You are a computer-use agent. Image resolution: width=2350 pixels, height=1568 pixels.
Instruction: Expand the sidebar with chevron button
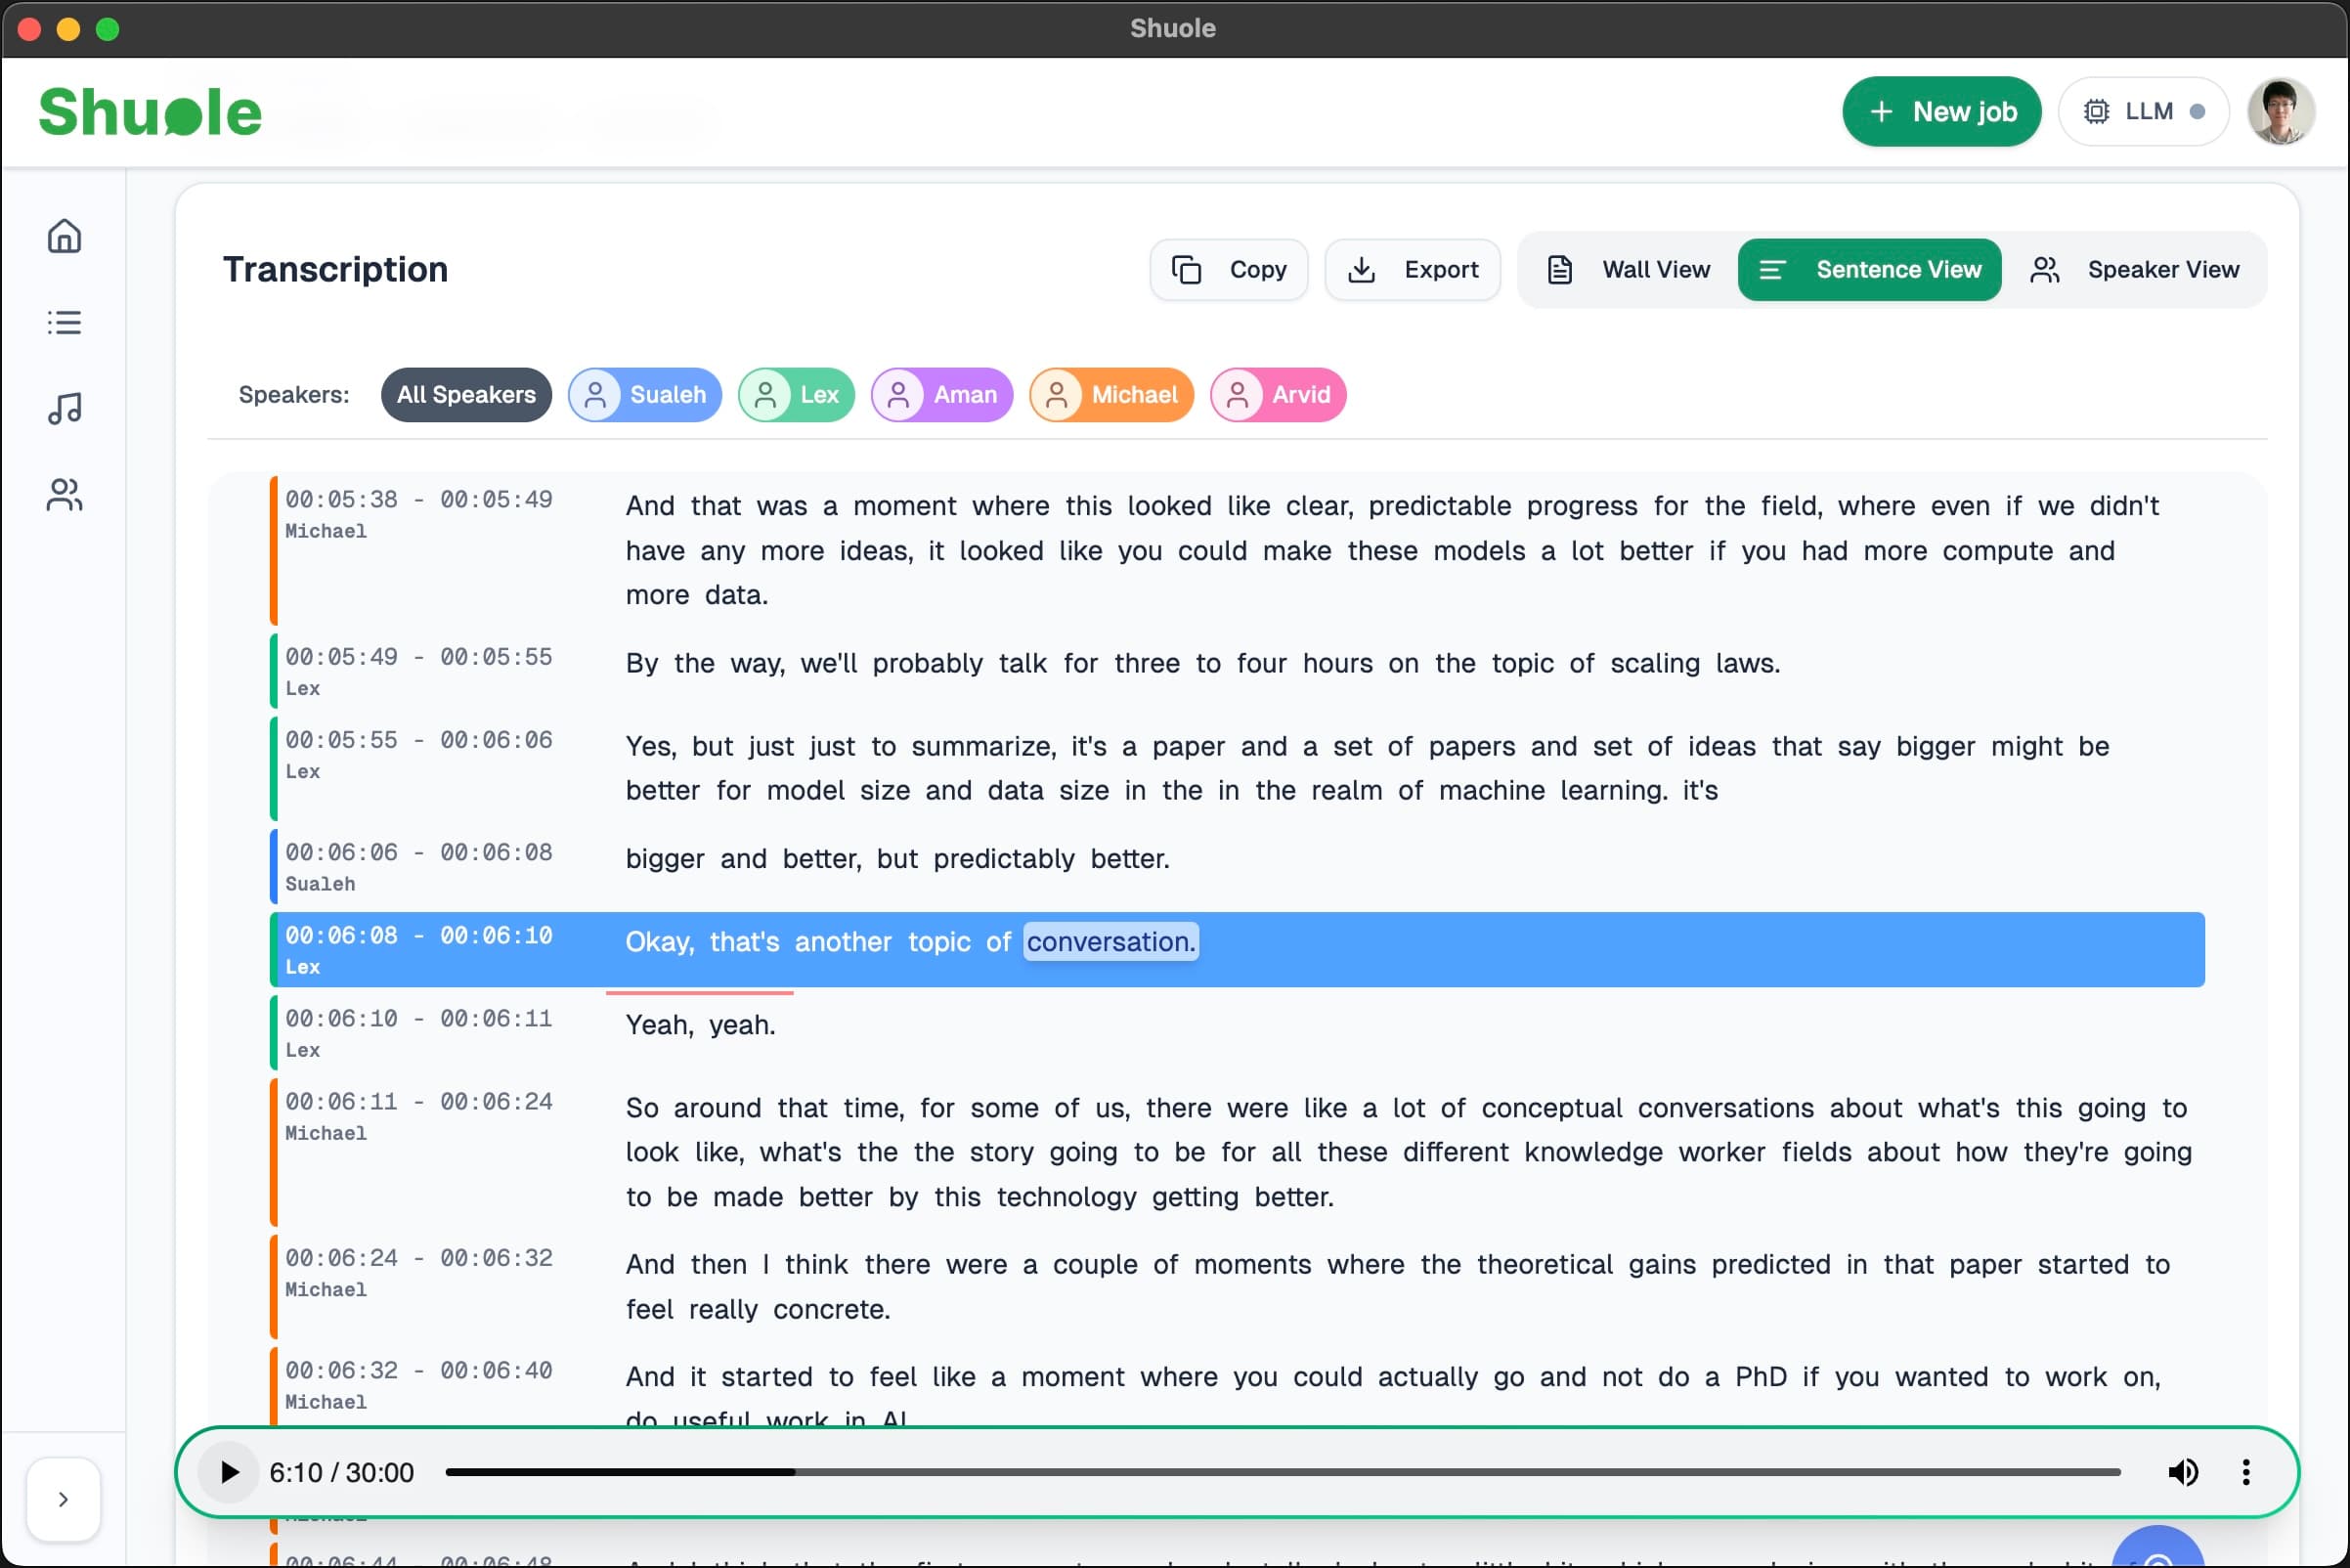tap(63, 1498)
